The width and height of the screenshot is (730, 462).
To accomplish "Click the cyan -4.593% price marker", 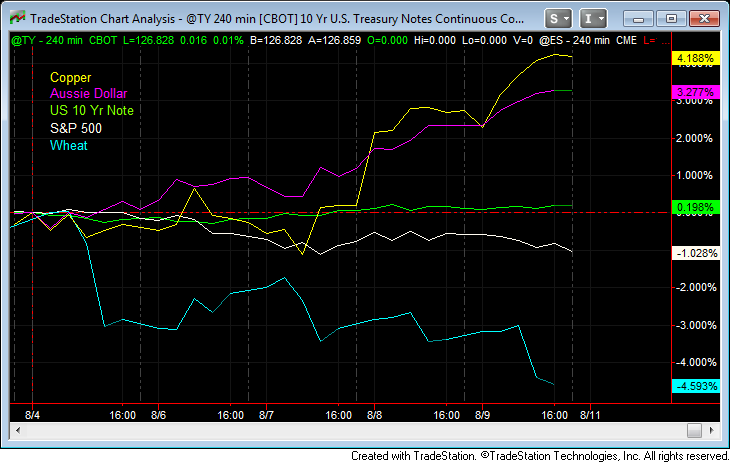I will [x=696, y=386].
